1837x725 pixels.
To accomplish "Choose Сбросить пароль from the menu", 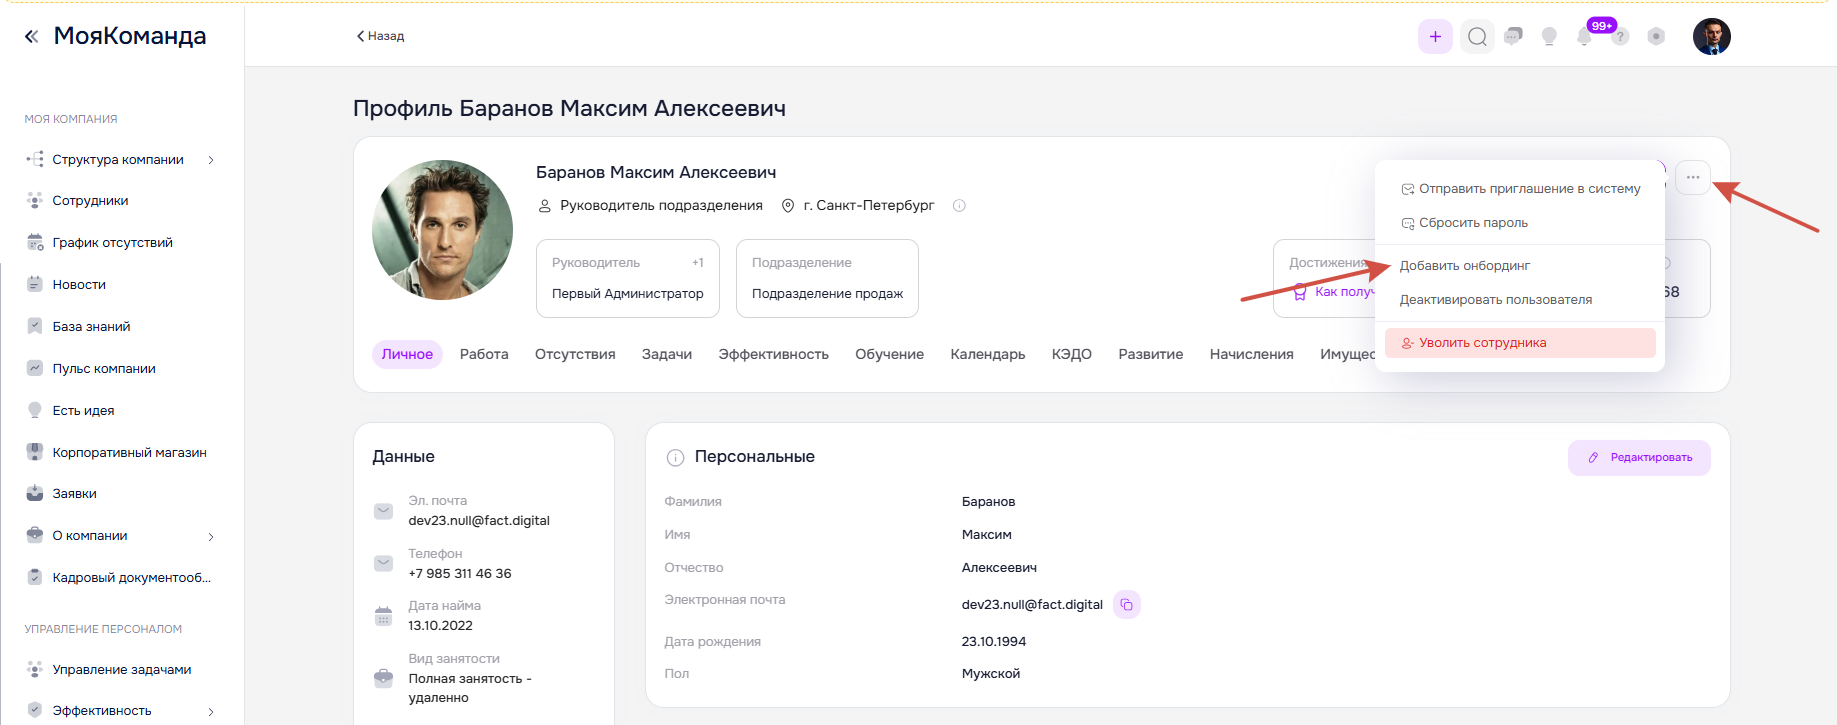I will click(x=1520, y=223).
